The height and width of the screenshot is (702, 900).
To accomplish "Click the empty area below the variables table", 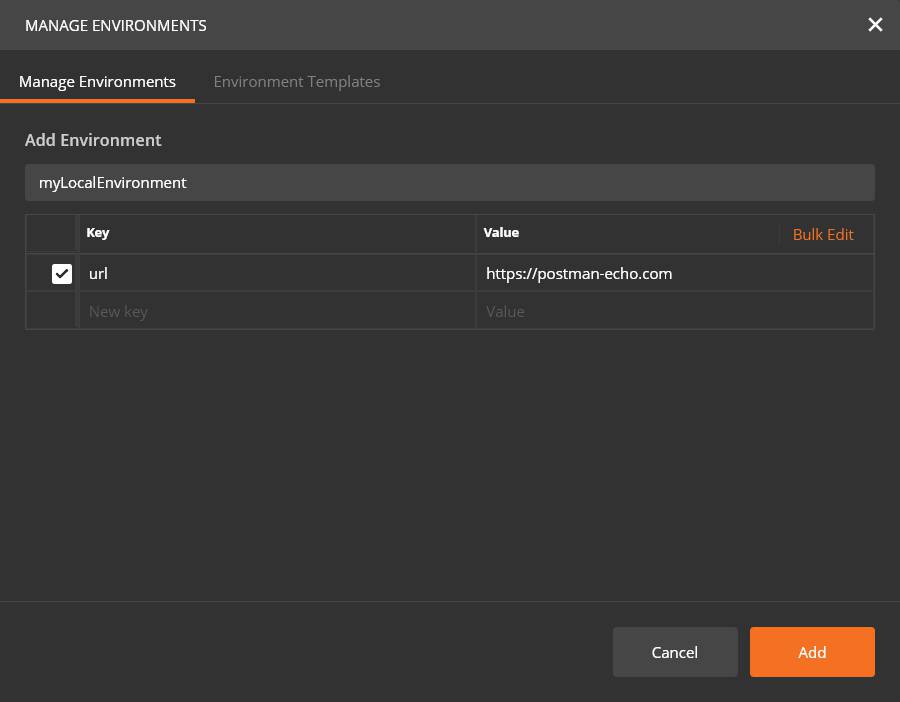I will coord(450,460).
